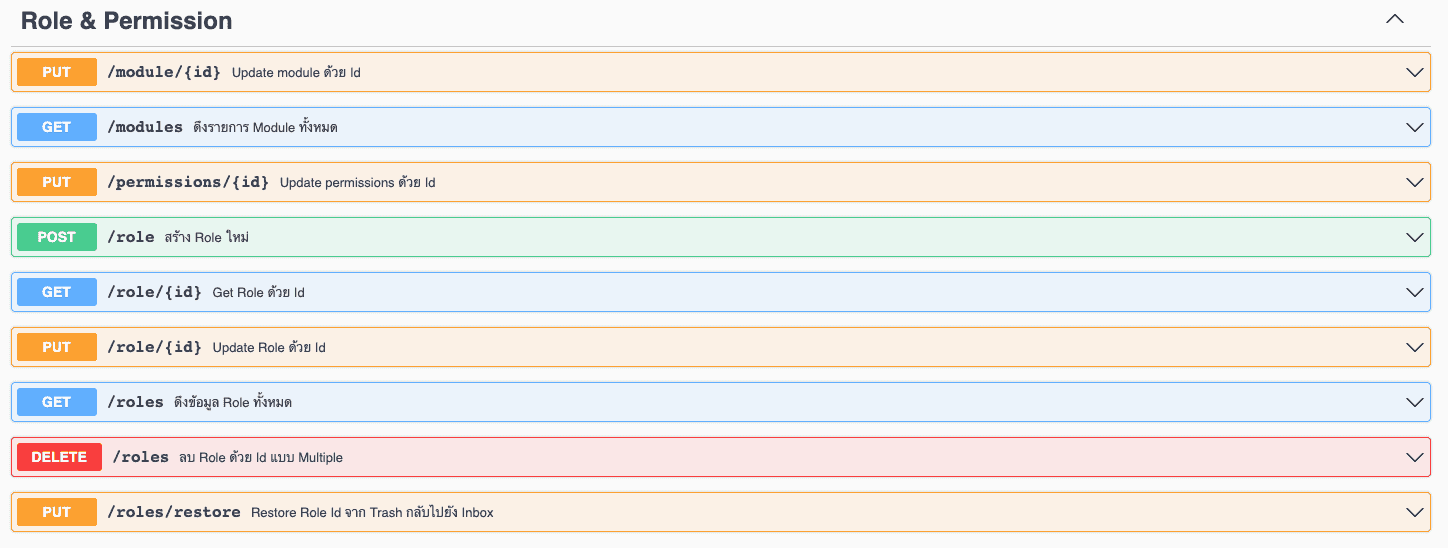Click the red DELETE badge for /roles
Image resolution: width=1448 pixels, height=548 pixels.
(x=59, y=457)
